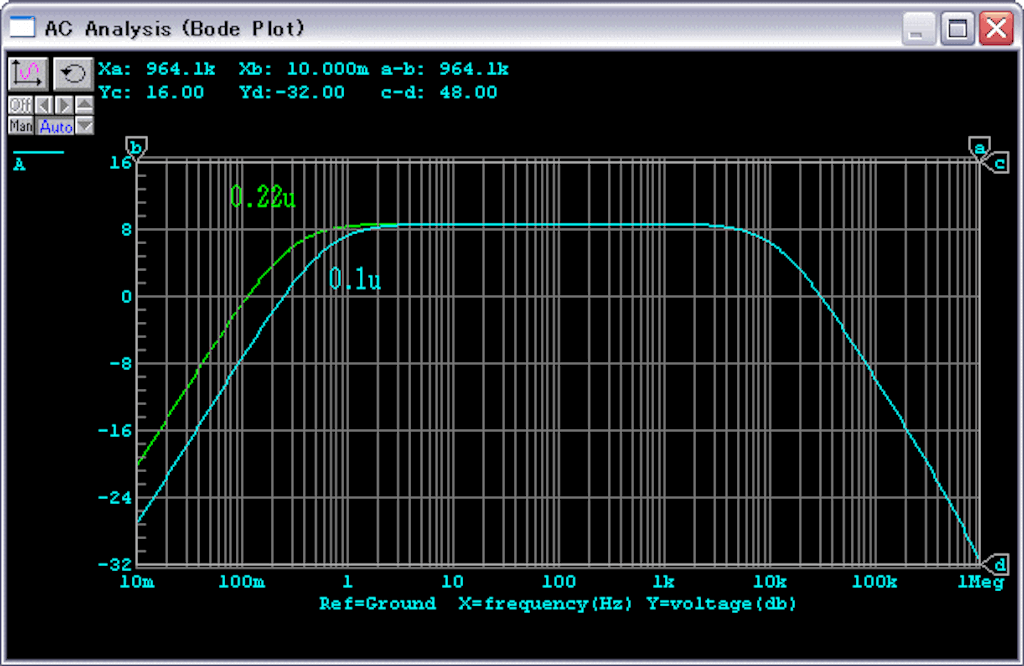Click the 100k frequency axis label
Image resolution: width=1024 pixels, height=666 pixels.
tap(874, 582)
